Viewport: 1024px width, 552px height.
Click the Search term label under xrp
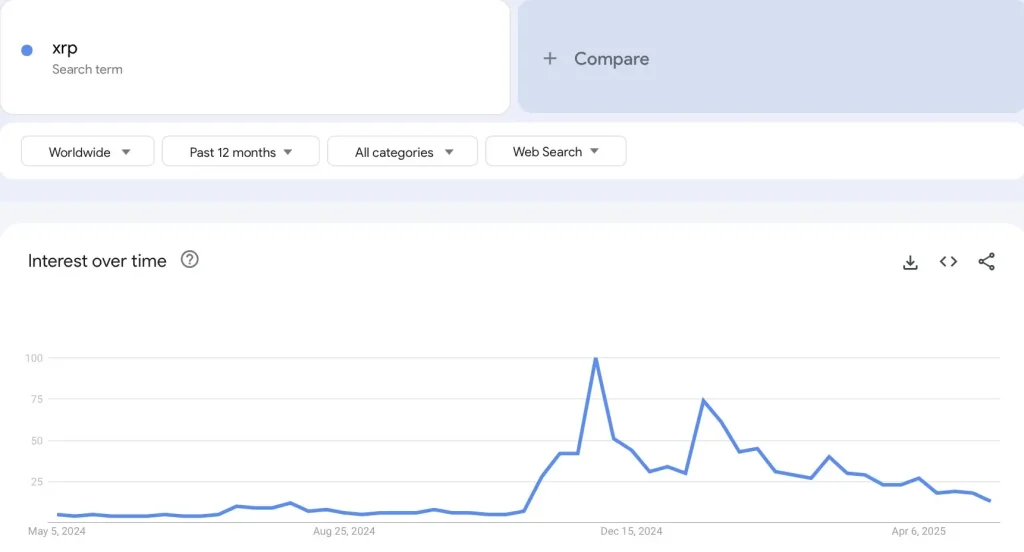(x=87, y=70)
